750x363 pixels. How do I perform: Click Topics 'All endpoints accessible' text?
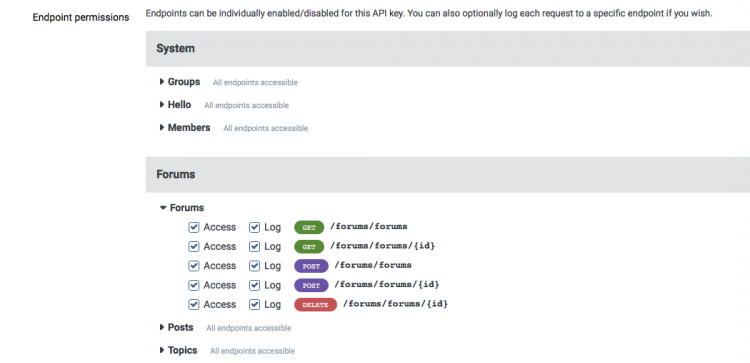253,352
